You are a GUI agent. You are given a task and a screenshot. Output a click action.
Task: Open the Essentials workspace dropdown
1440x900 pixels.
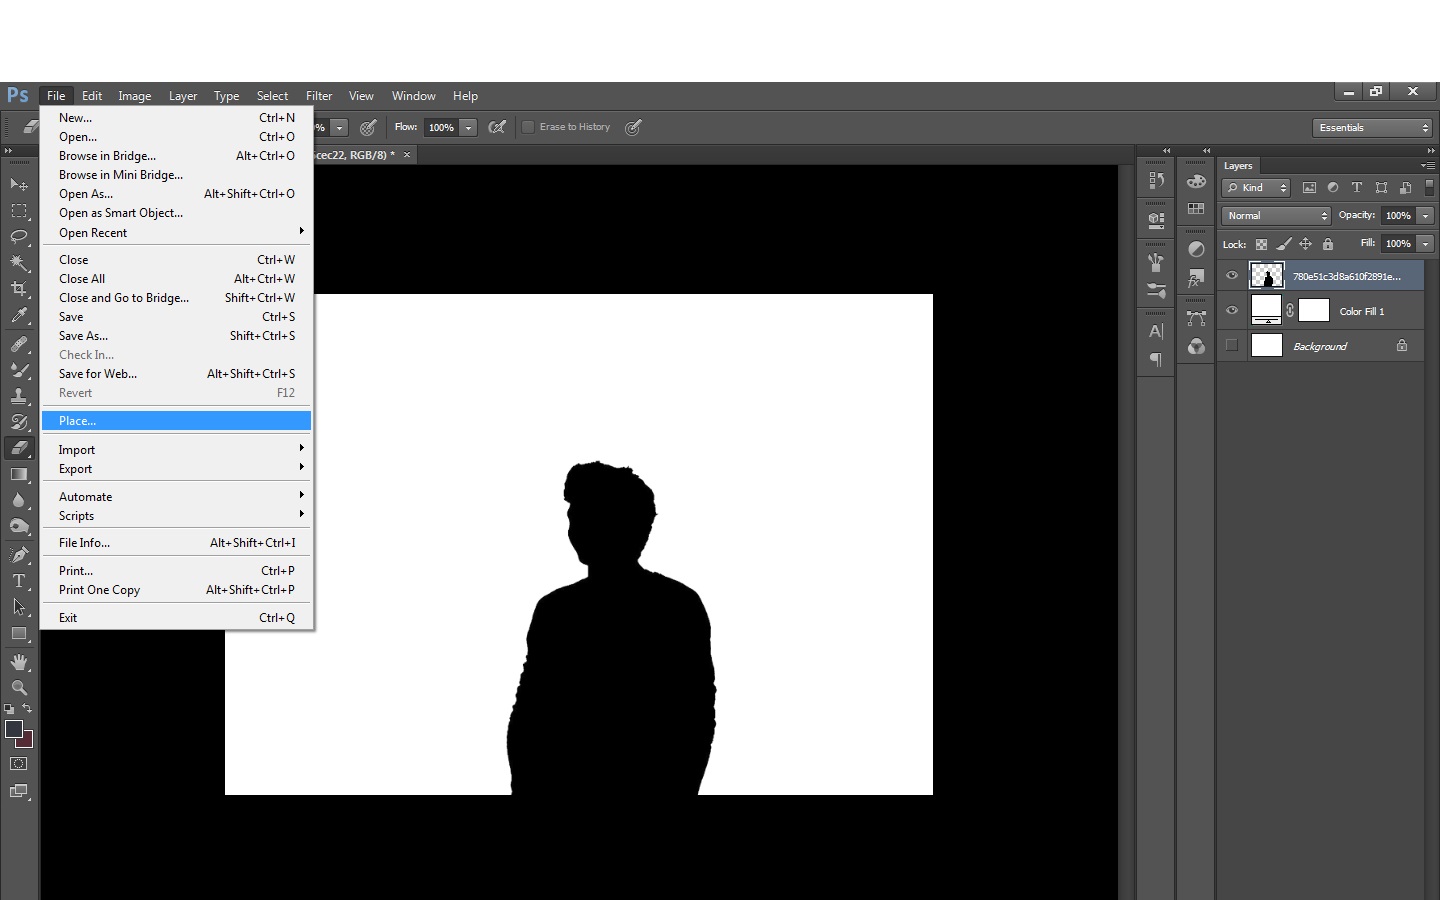(x=1373, y=128)
